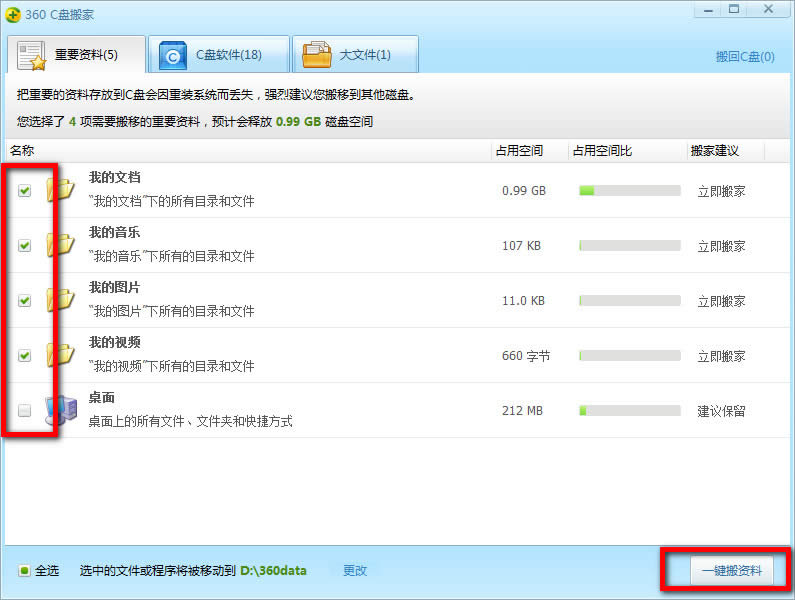The height and width of the screenshot is (600, 795).
Task: Uncheck the 我的视频 checkbox
Action: coord(25,356)
